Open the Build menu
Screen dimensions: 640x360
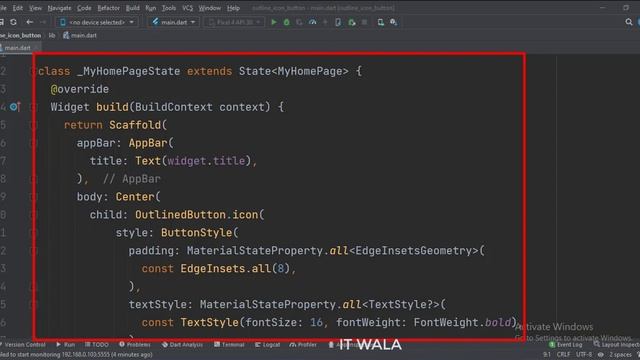(x=132, y=8)
